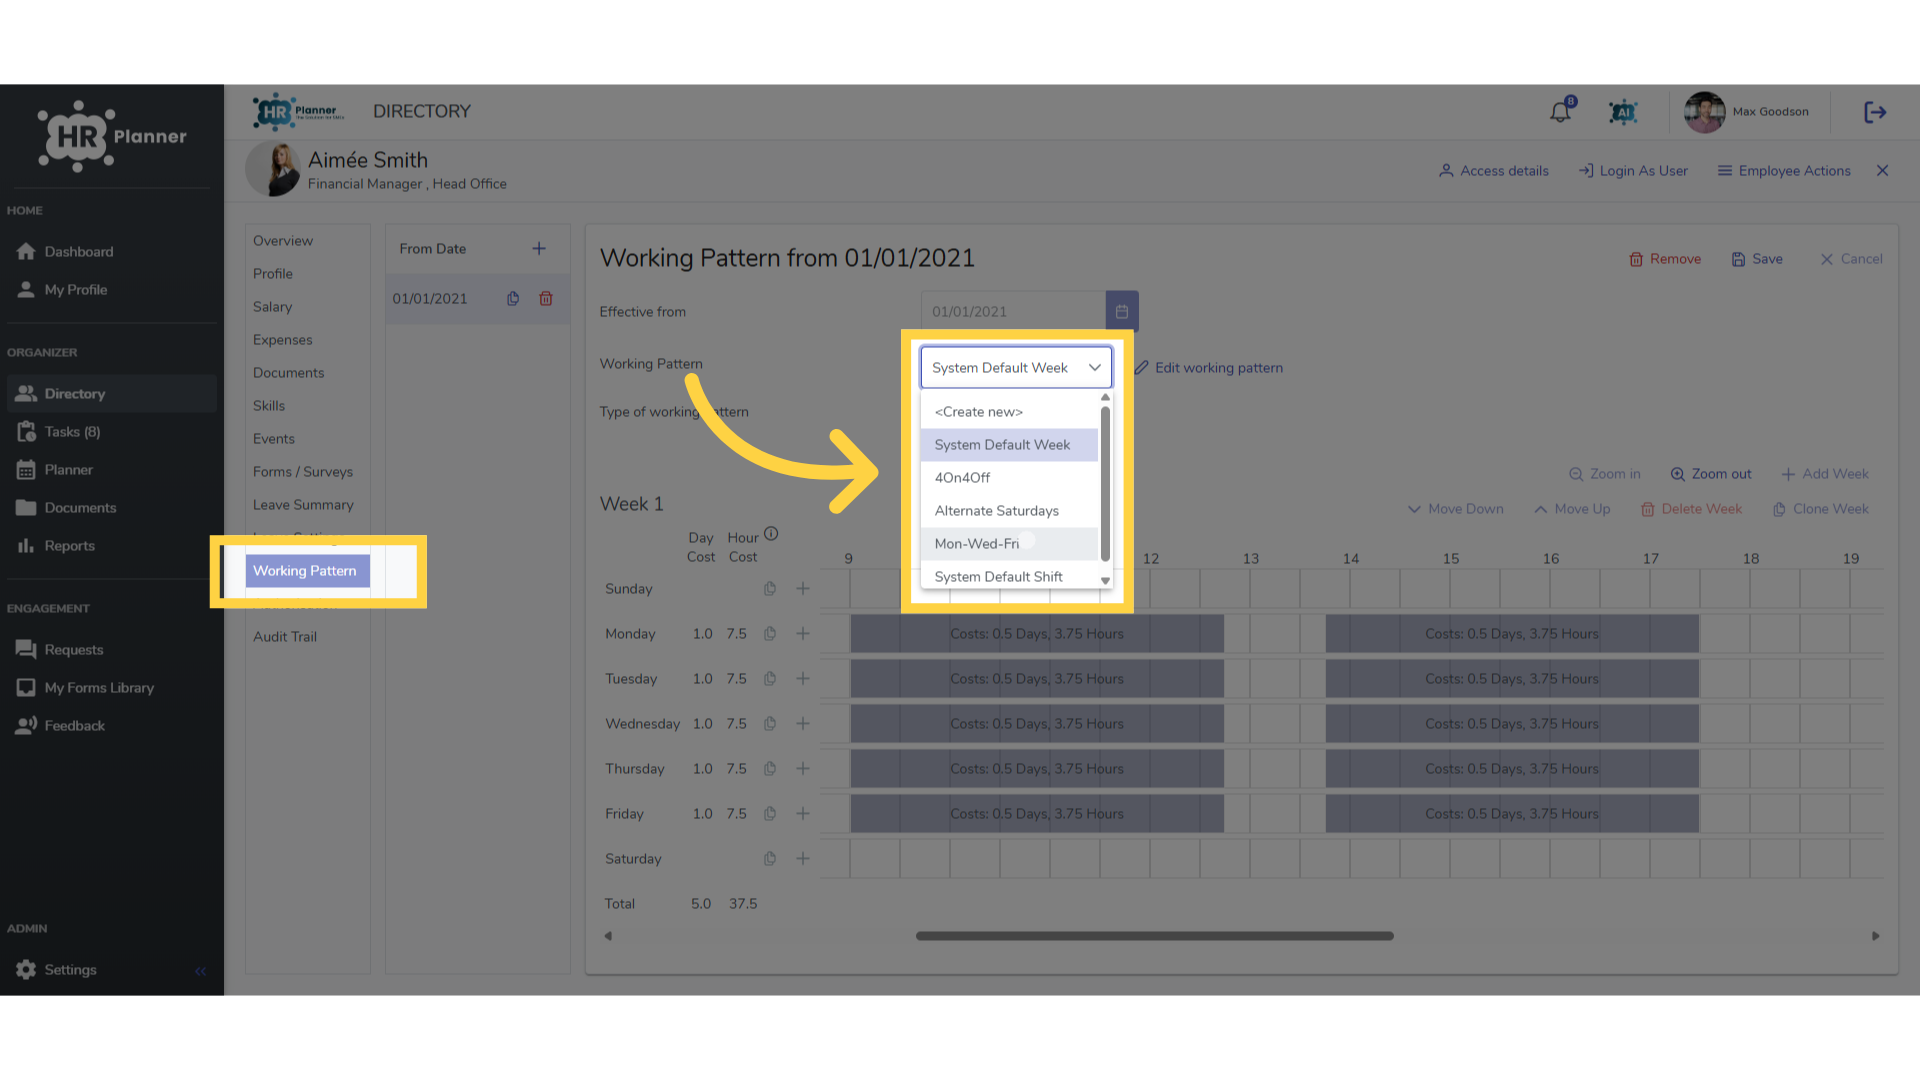Open the AI assistant icon
1920x1080 pixels.
tap(1623, 112)
